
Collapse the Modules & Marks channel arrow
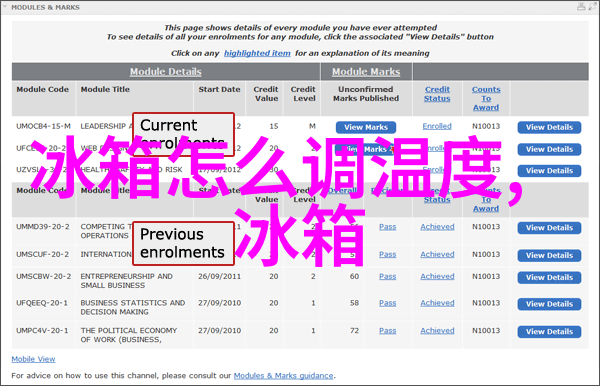pos(5,7)
